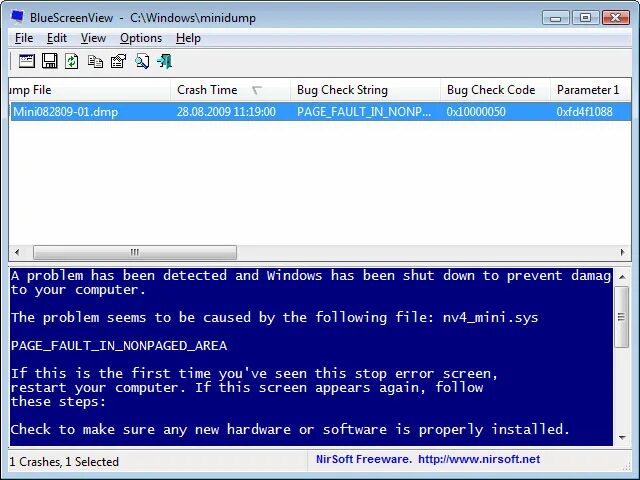Open the Edit menu

(57, 38)
